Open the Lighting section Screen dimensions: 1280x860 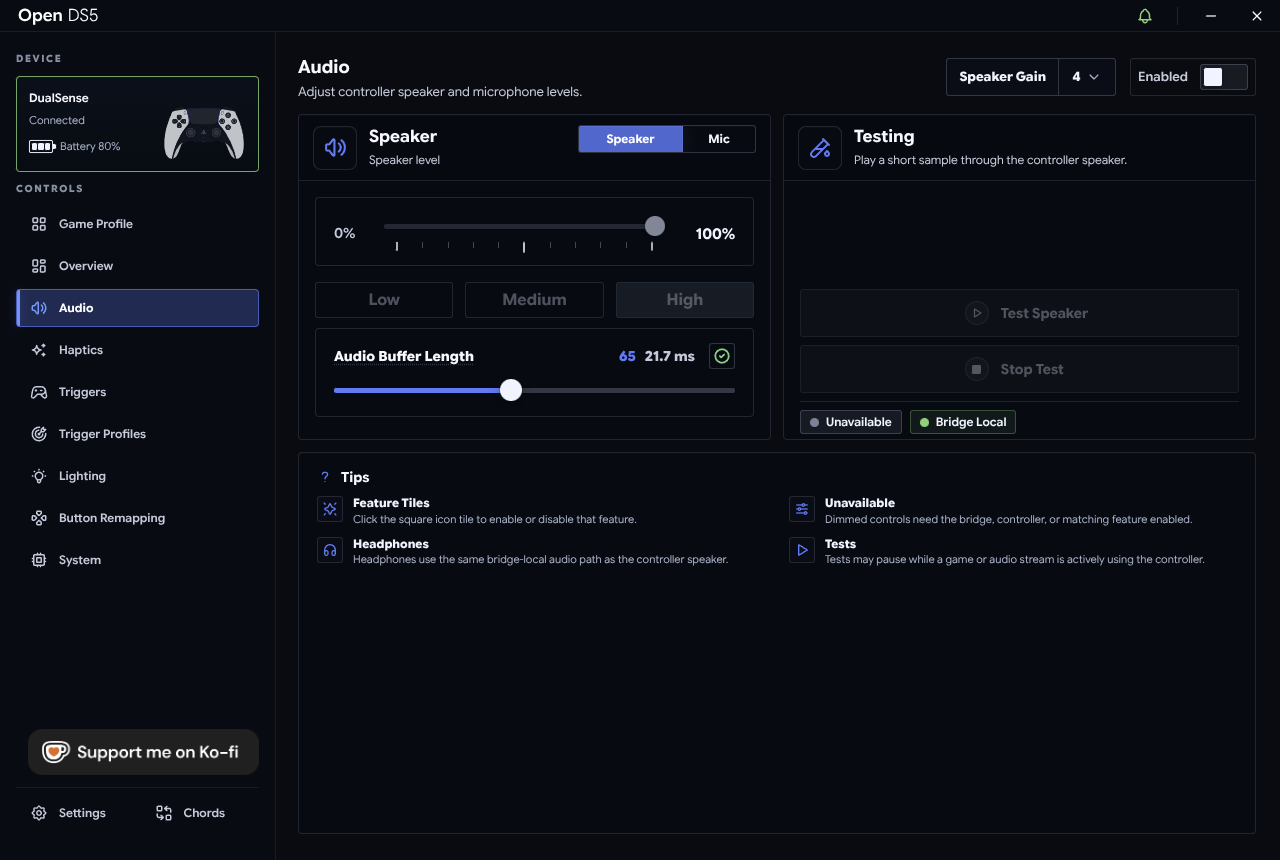(138, 476)
